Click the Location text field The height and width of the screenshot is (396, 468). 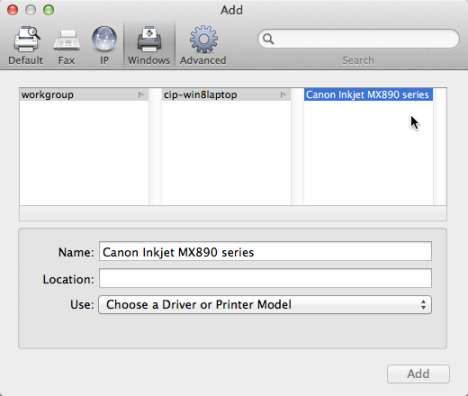265,278
